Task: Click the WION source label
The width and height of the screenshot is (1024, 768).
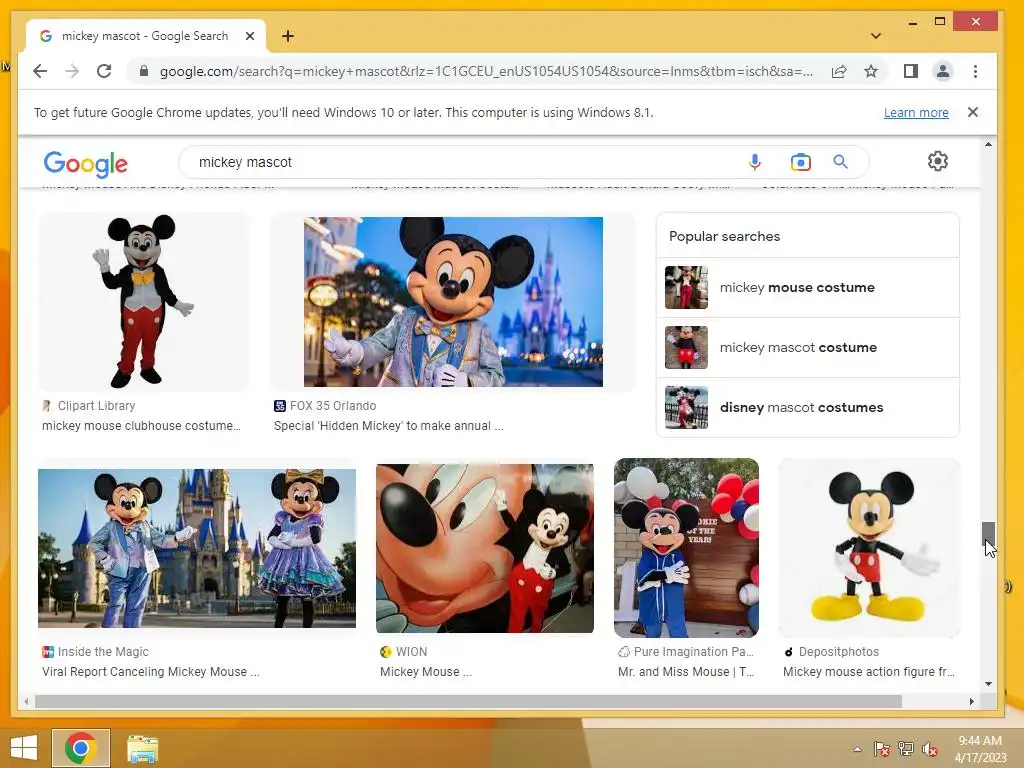Action: (x=411, y=652)
